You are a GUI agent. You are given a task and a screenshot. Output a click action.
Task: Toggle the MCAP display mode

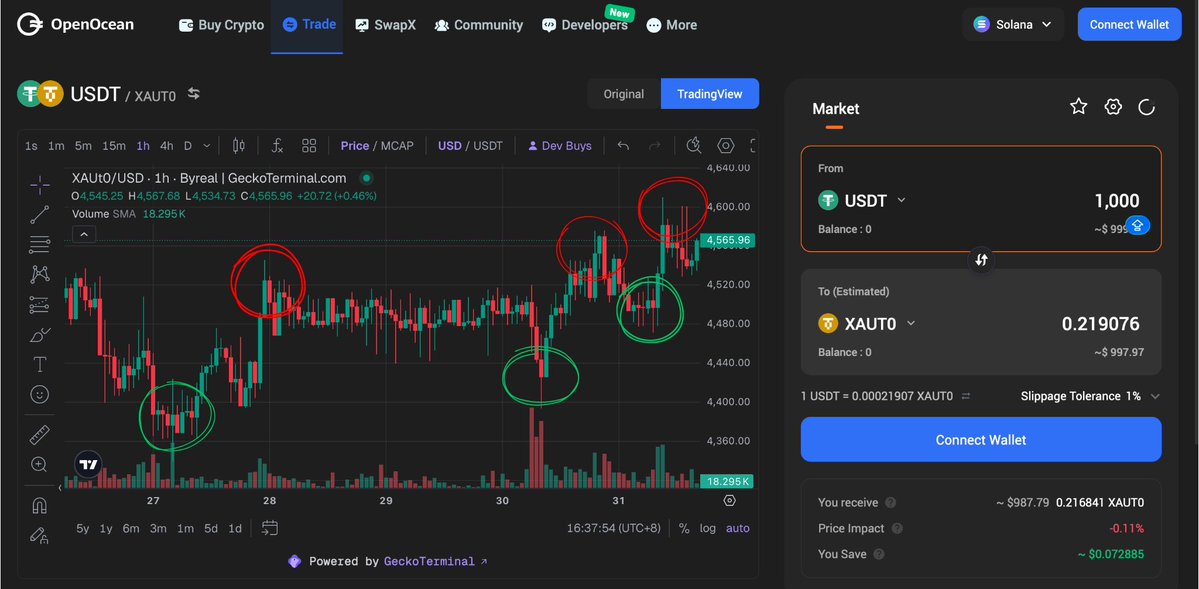[x=397, y=145]
